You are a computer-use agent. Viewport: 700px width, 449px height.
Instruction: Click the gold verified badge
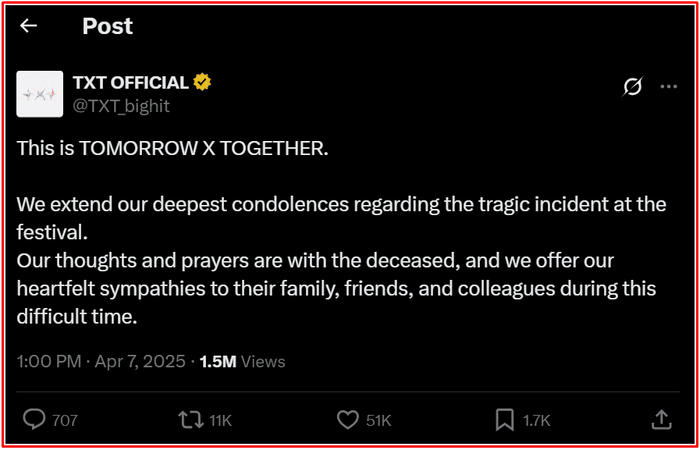click(x=201, y=82)
